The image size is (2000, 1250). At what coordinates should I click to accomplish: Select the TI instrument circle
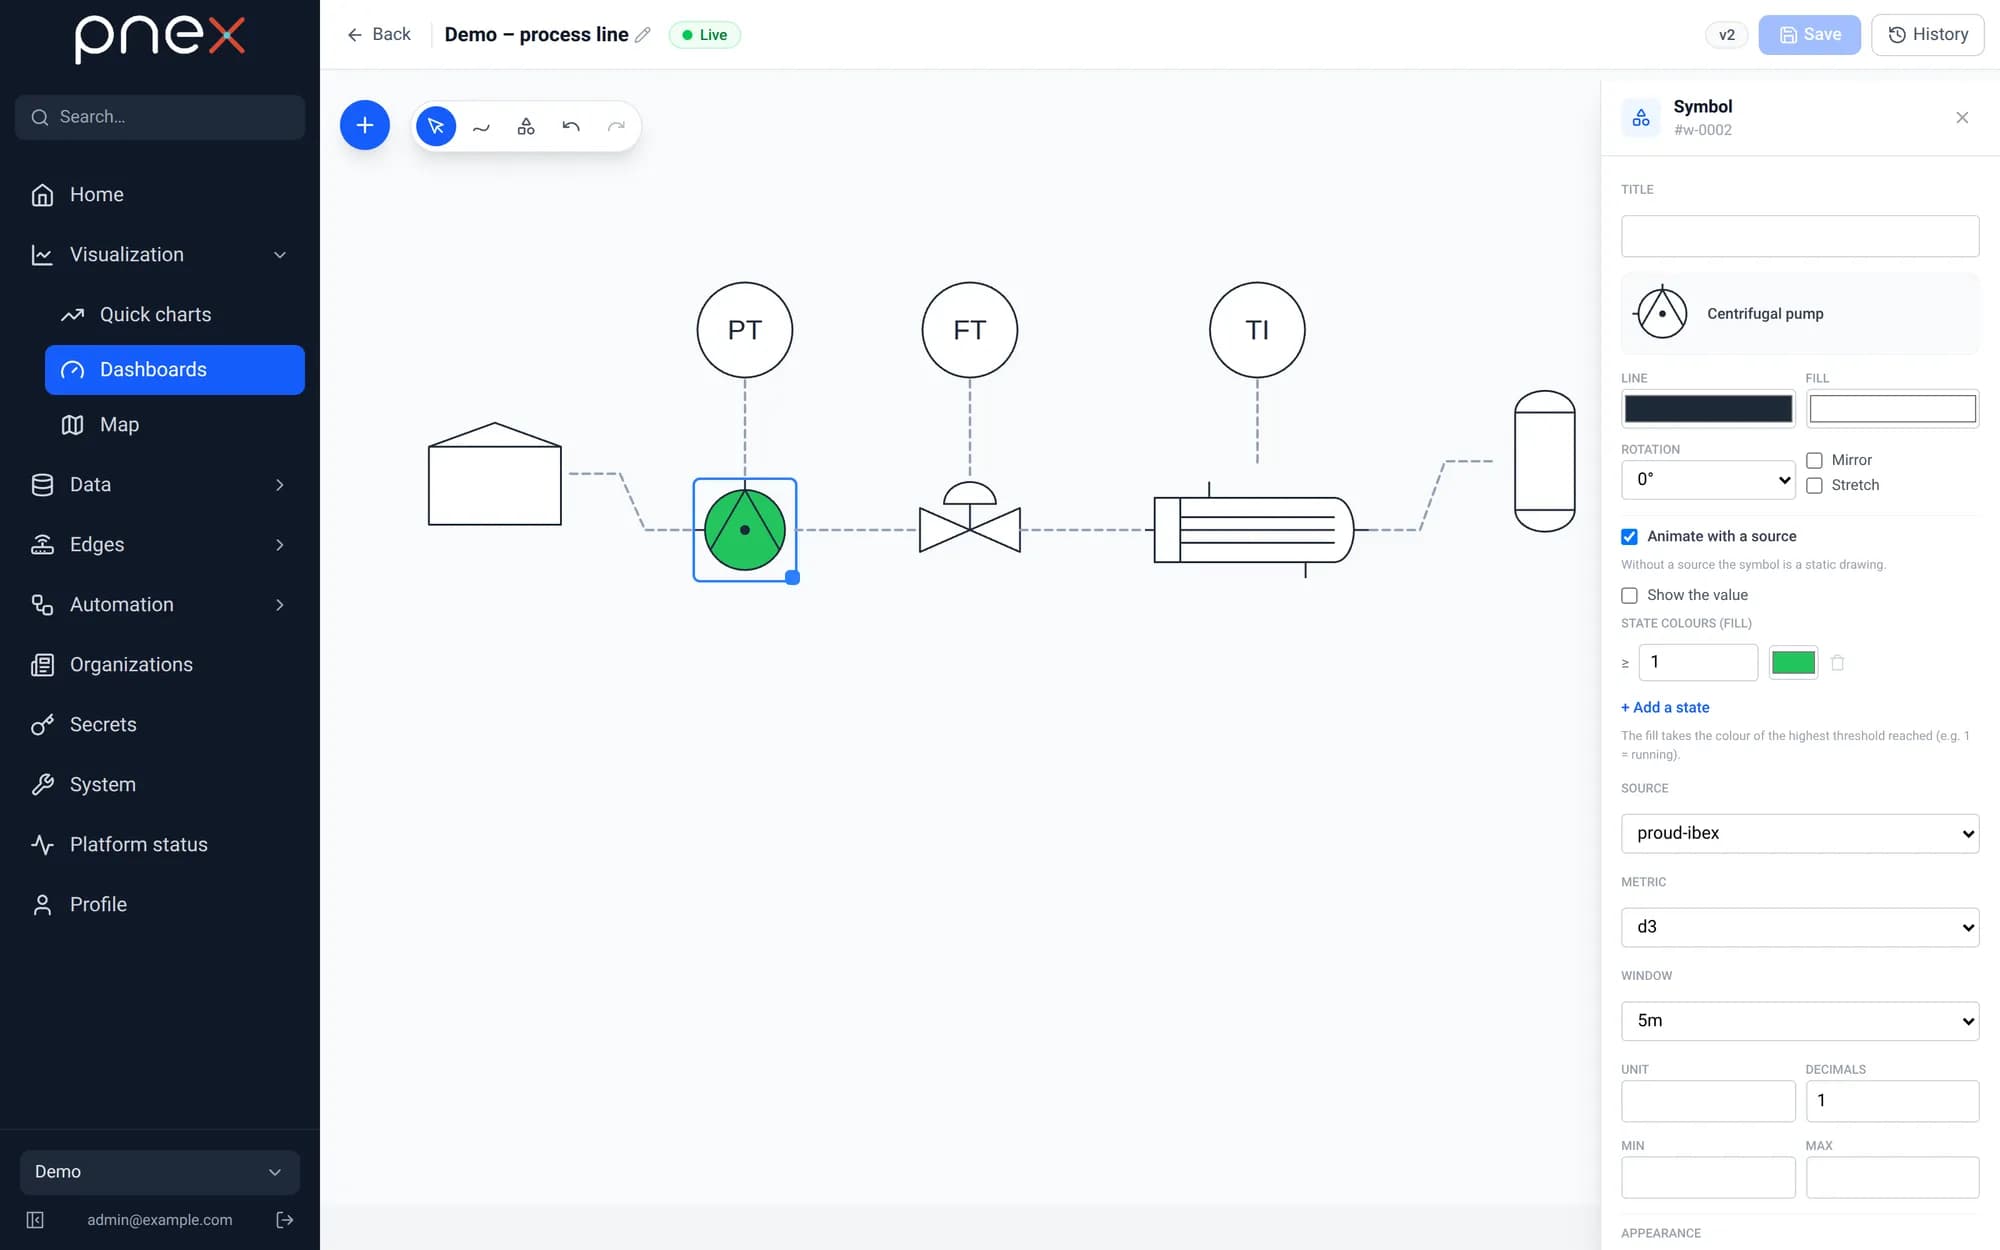(x=1257, y=330)
